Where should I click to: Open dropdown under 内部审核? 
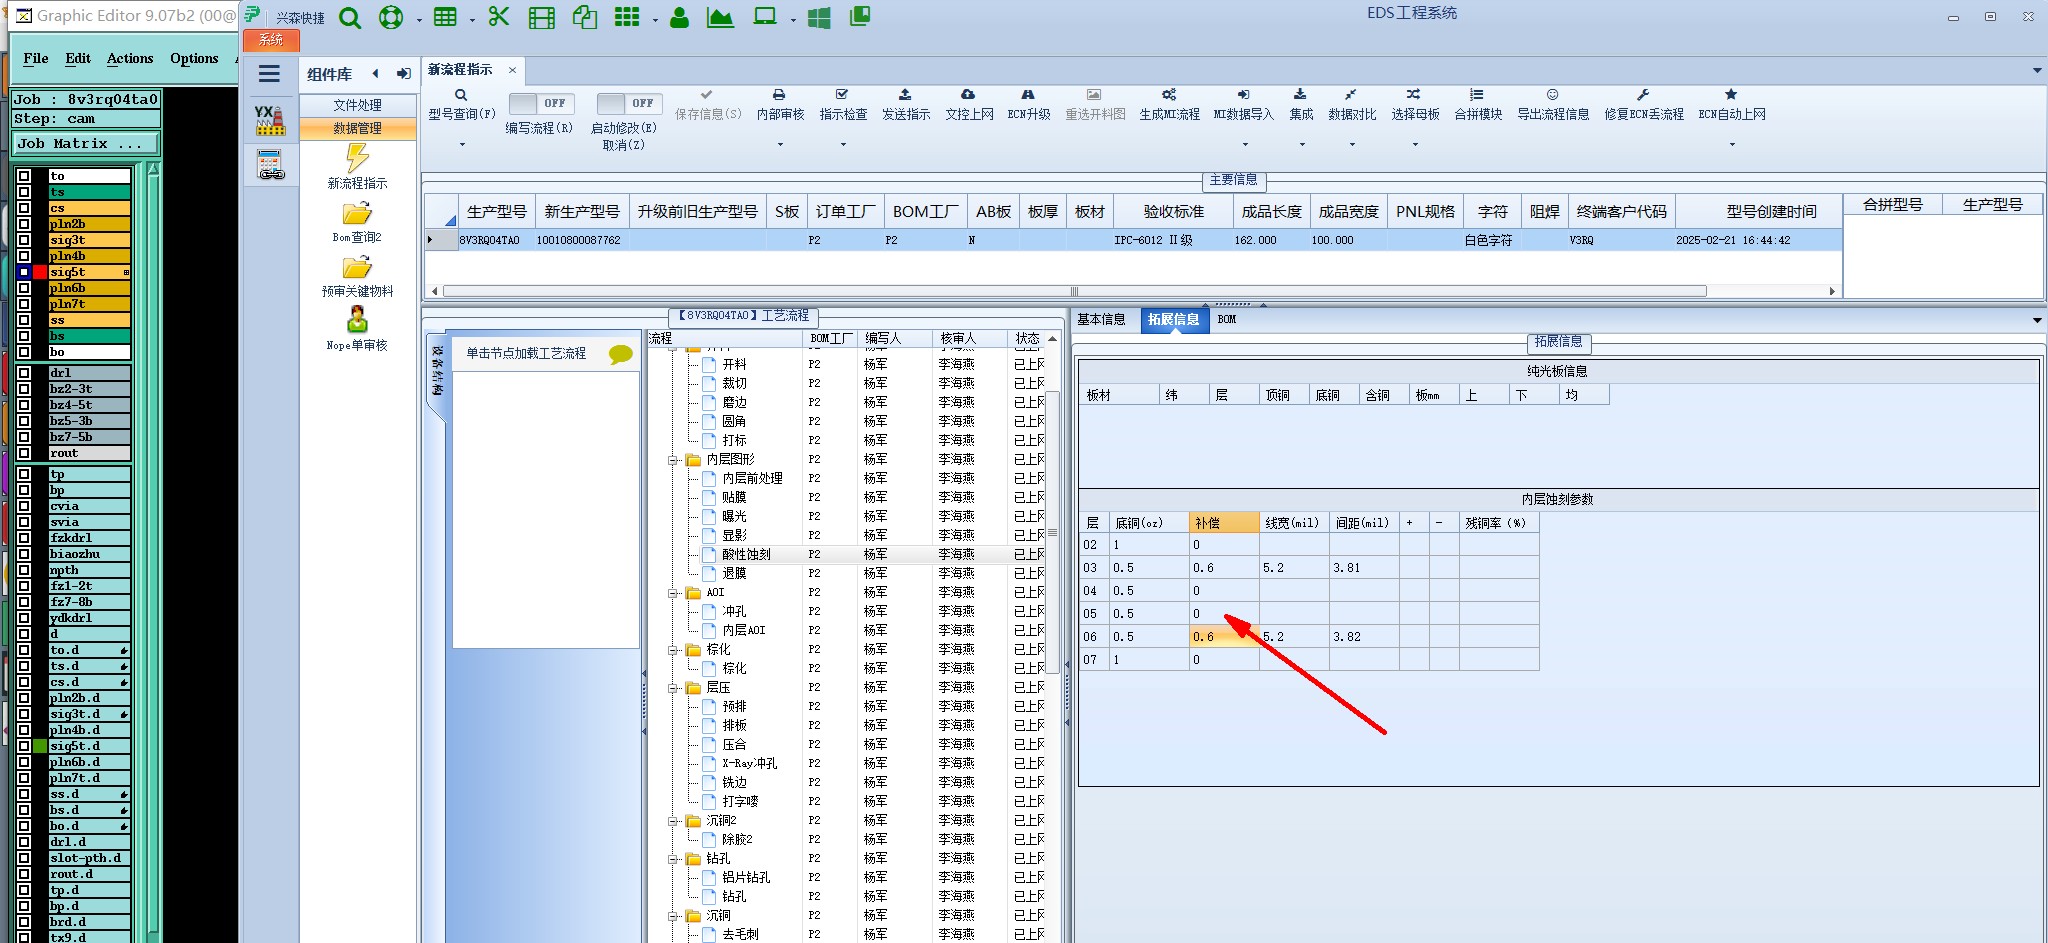[780, 145]
